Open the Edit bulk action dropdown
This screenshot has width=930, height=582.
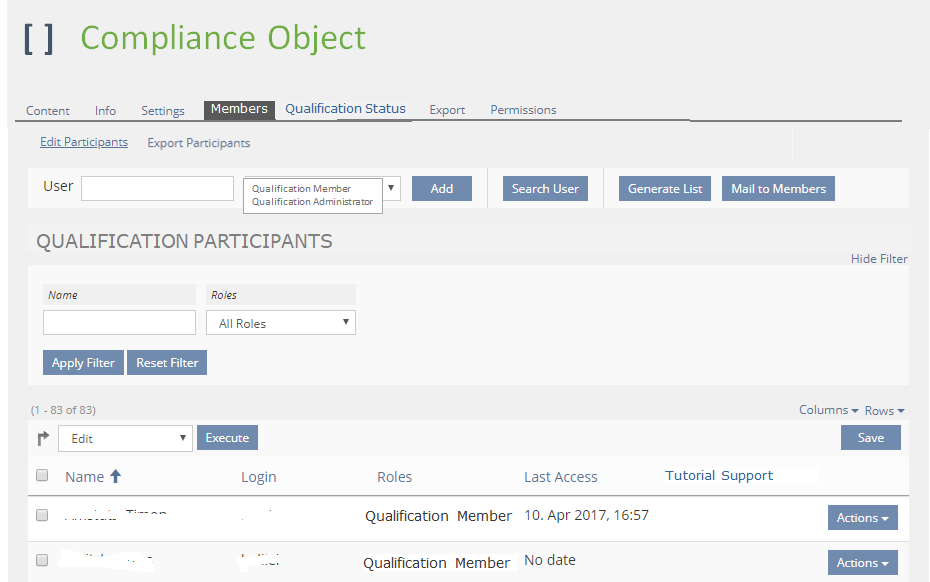pyautogui.click(x=125, y=438)
